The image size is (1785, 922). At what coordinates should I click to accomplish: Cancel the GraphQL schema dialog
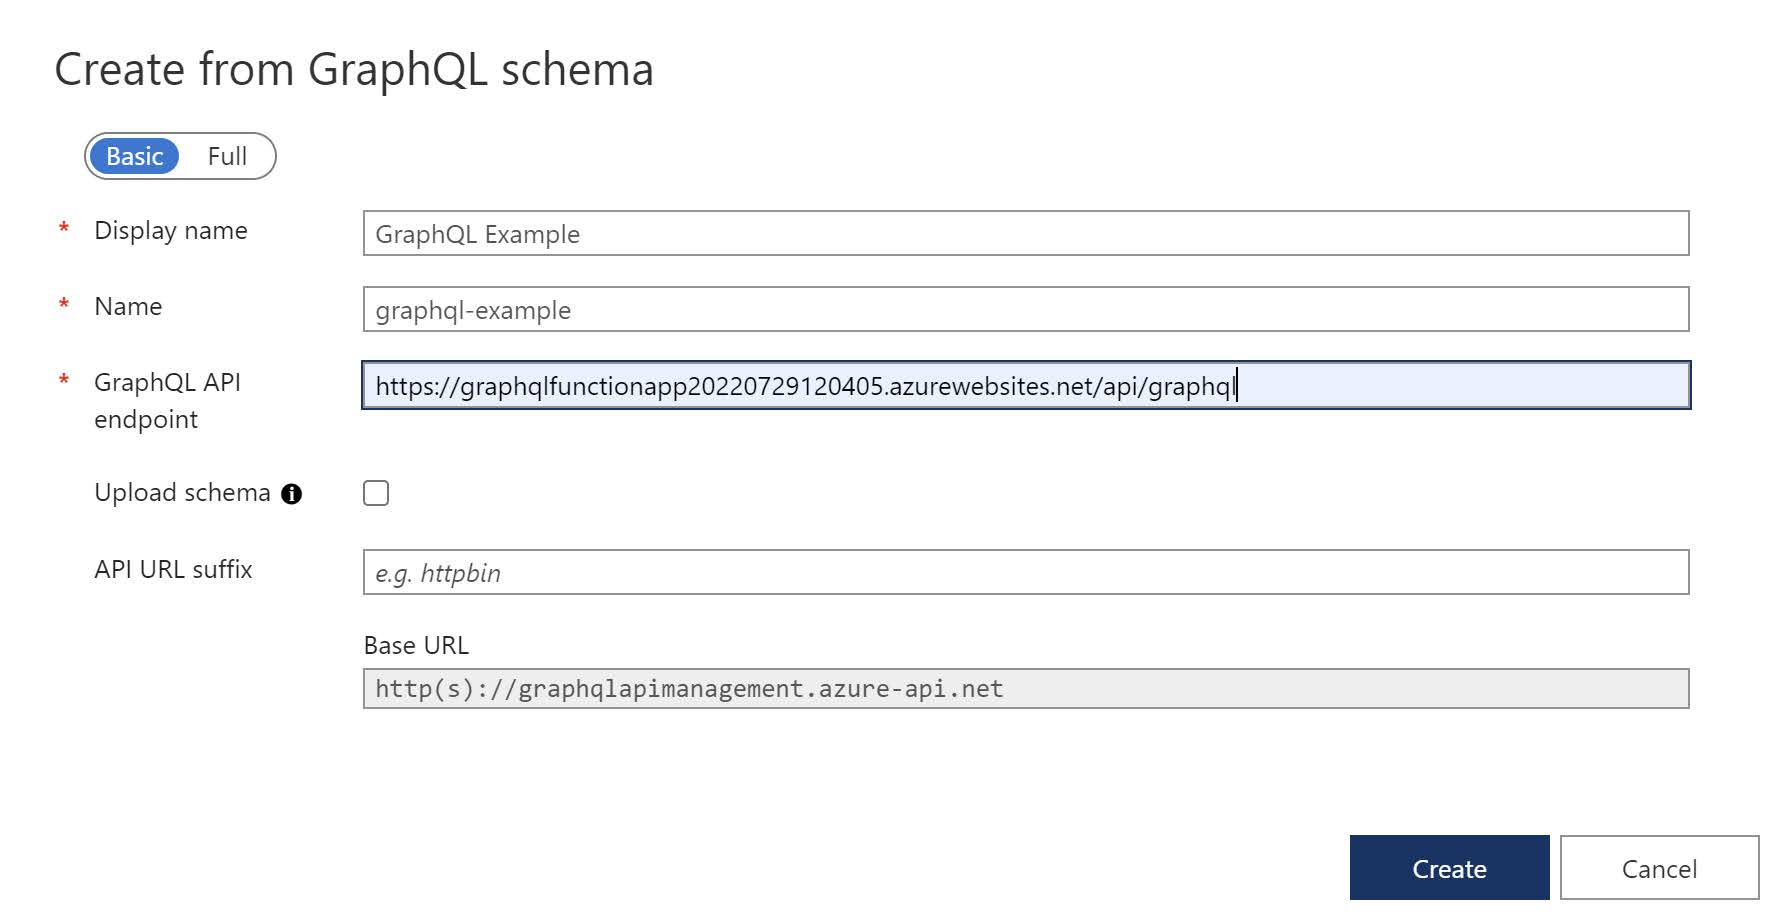1659,868
